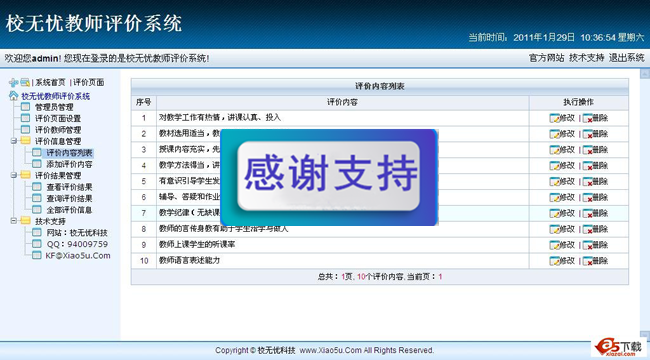Screen dimensions: 650x360
Task: Click the 删除 icon in row 4
Action: coord(587,166)
